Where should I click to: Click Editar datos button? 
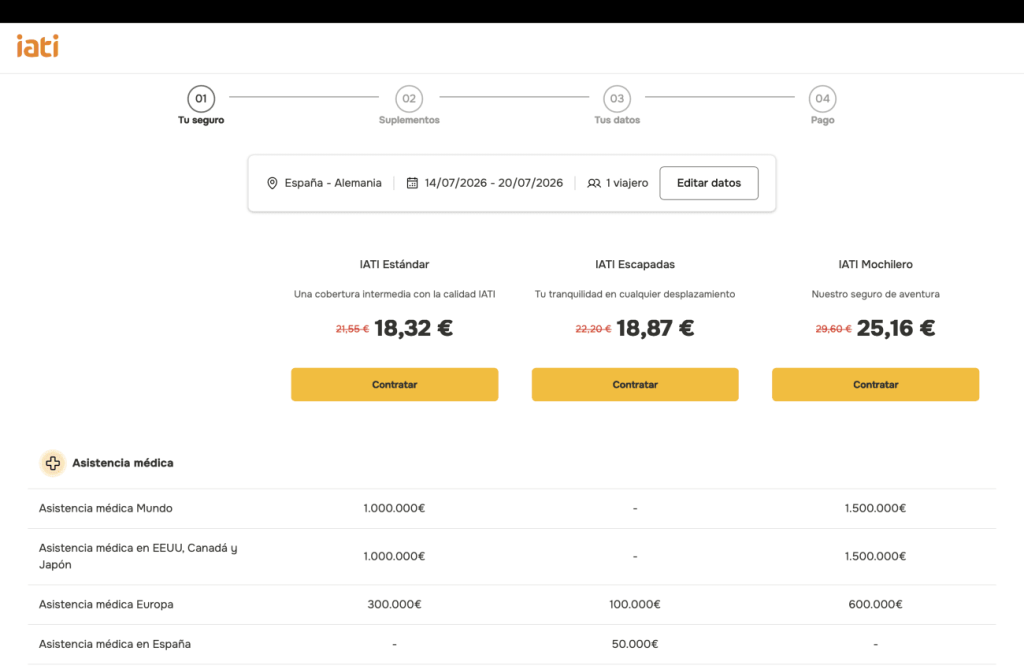(x=709, y=183)
